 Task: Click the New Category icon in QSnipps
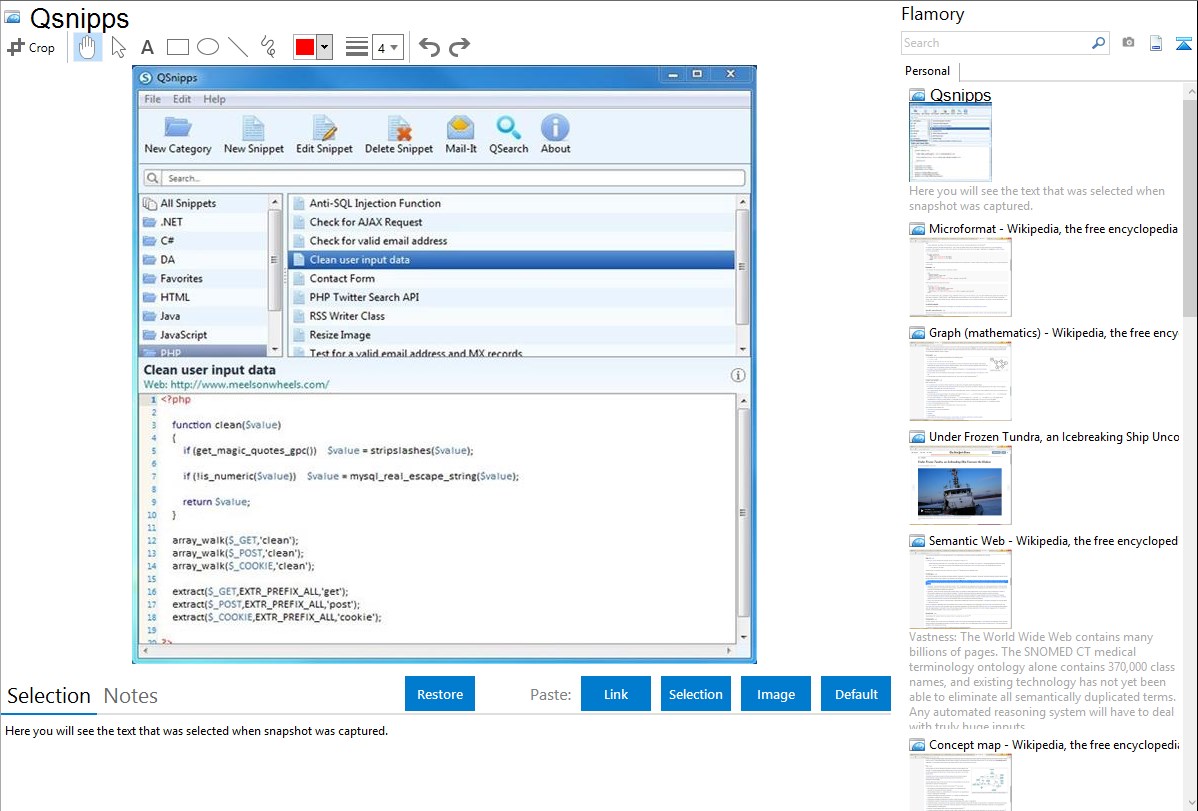[178, 128]
